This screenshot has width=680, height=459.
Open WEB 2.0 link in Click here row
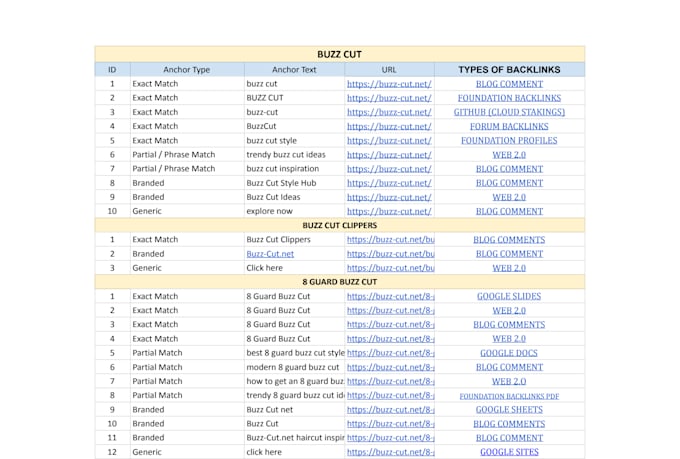coord(509,268)
